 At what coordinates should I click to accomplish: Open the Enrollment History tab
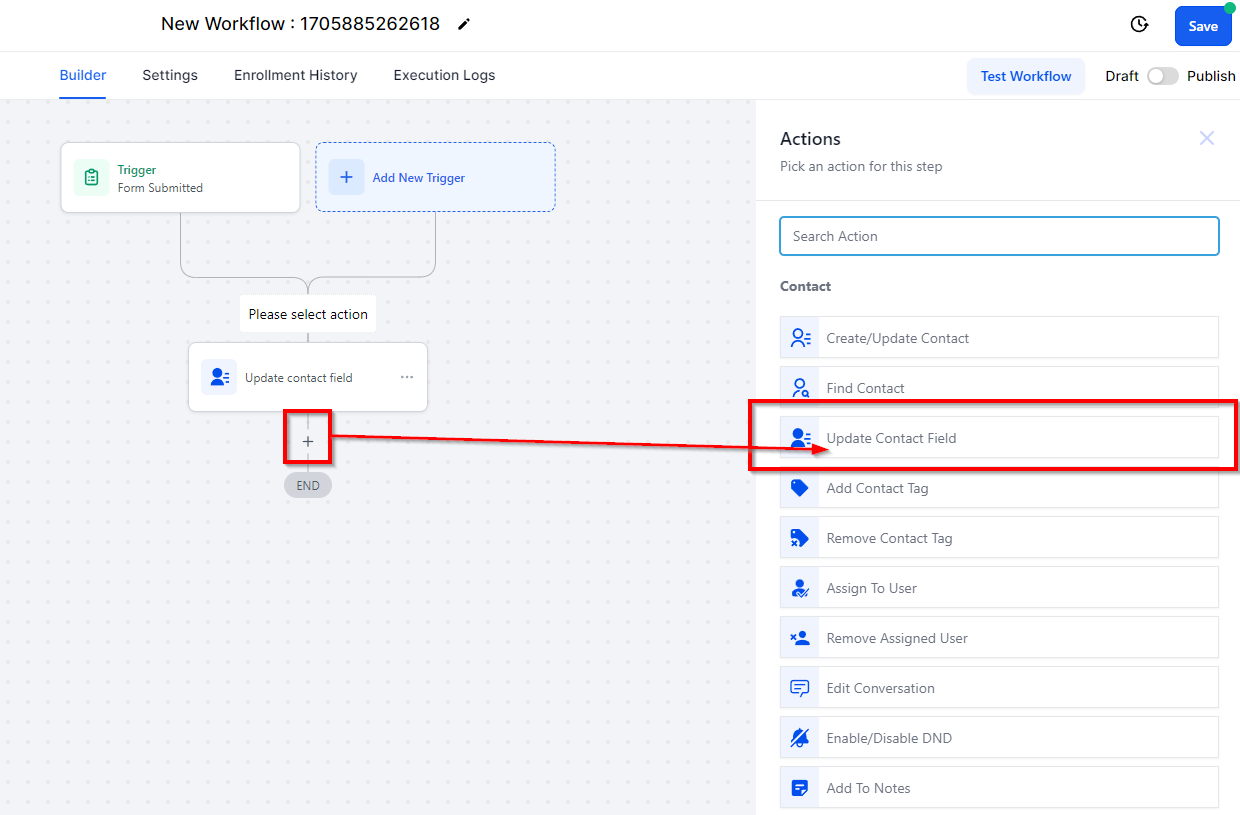tap(296, 75)
